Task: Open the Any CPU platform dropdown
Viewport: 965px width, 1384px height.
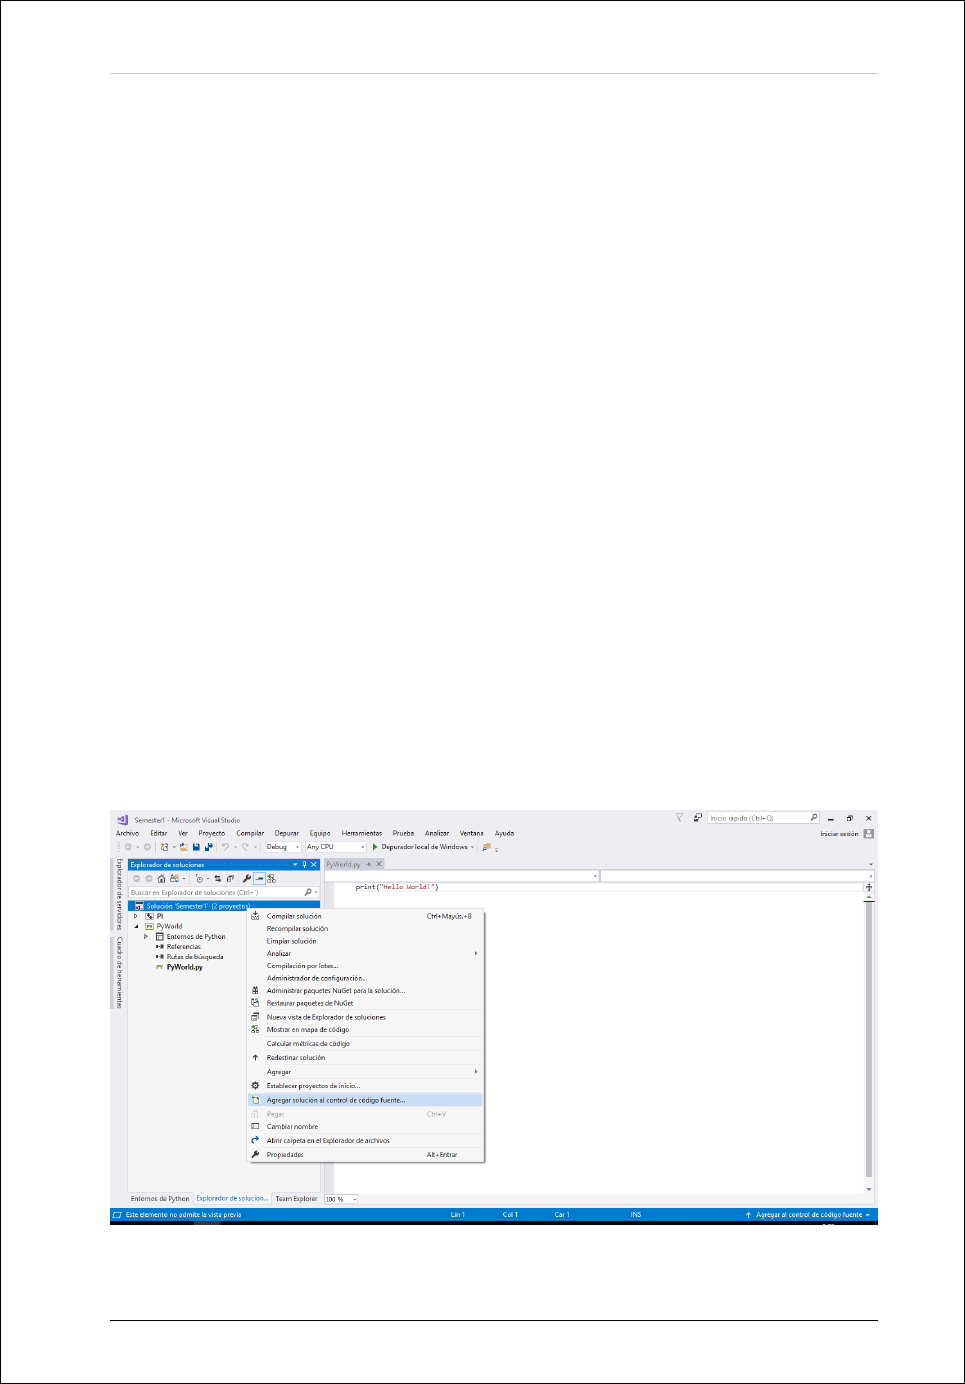Action: pos(363,847)
